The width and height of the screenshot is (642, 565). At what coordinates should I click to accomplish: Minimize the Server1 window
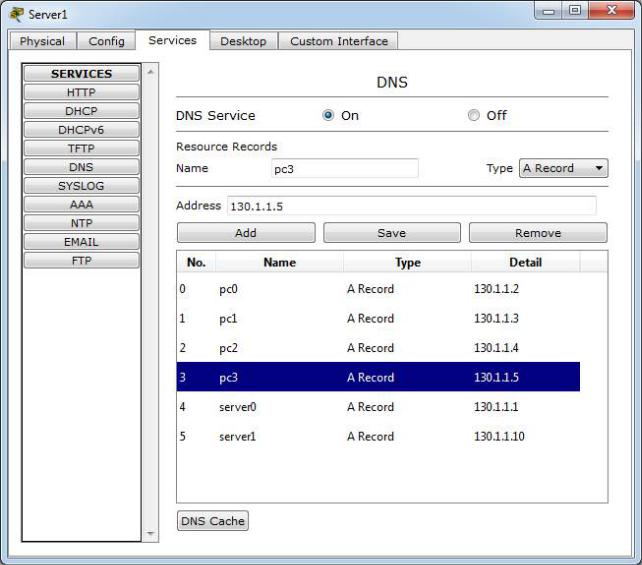point(549,11)
